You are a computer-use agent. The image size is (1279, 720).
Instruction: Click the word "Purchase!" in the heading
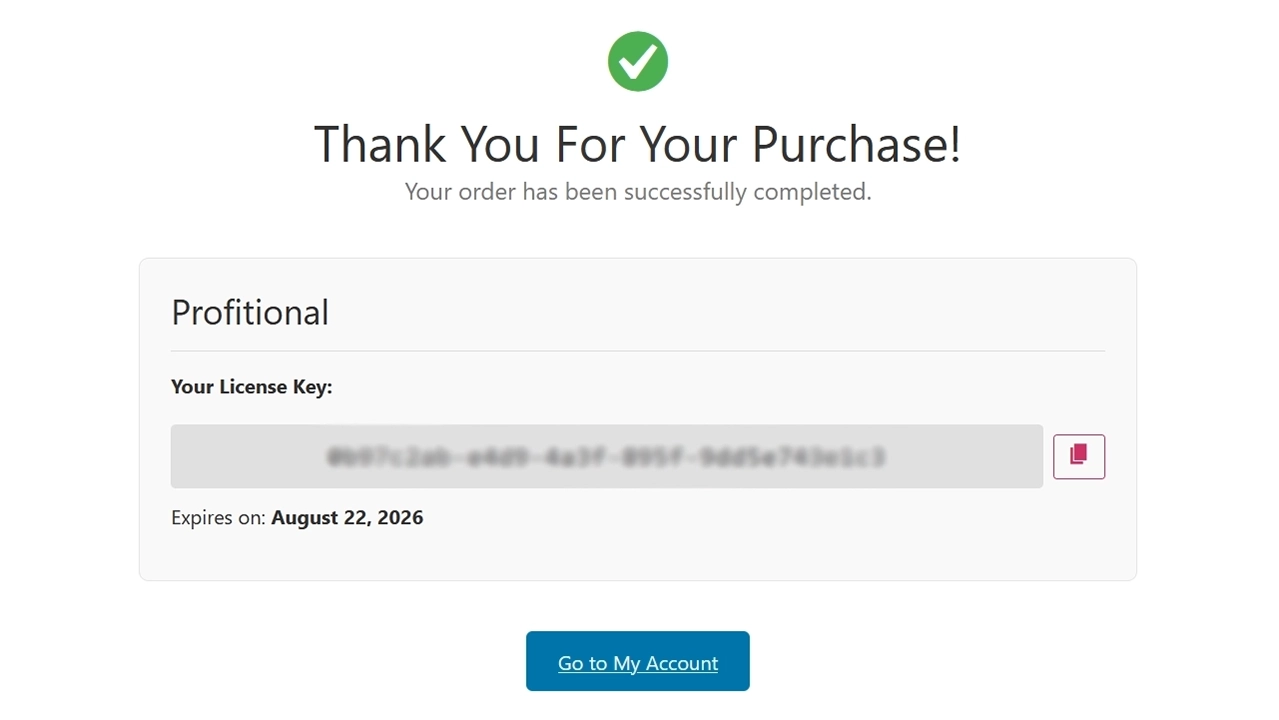(856, 144)
